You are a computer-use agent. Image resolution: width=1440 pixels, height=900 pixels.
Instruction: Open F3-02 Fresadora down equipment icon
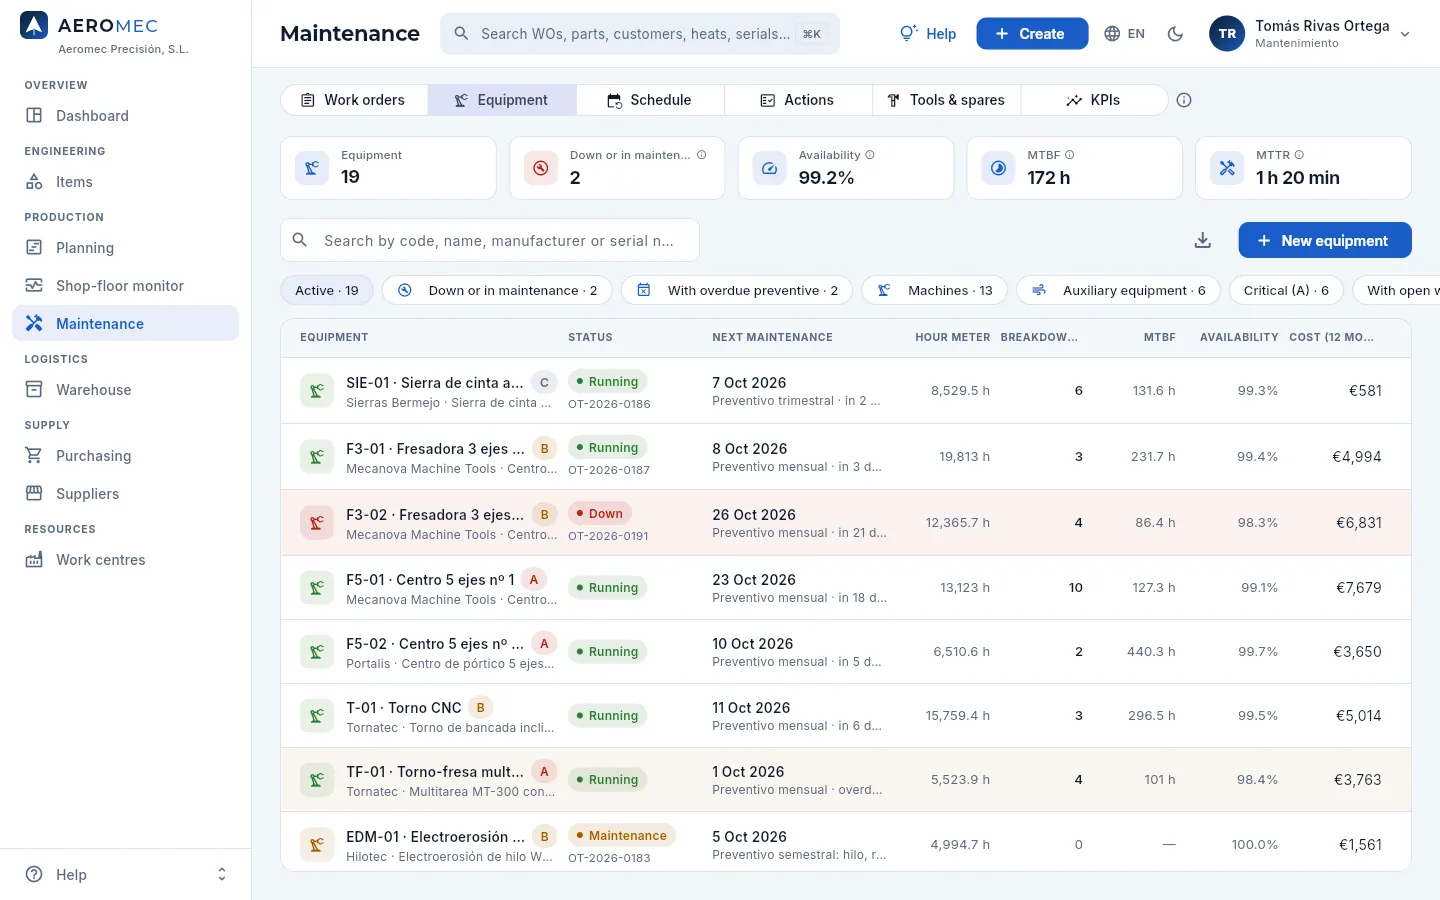click(317, 522)
